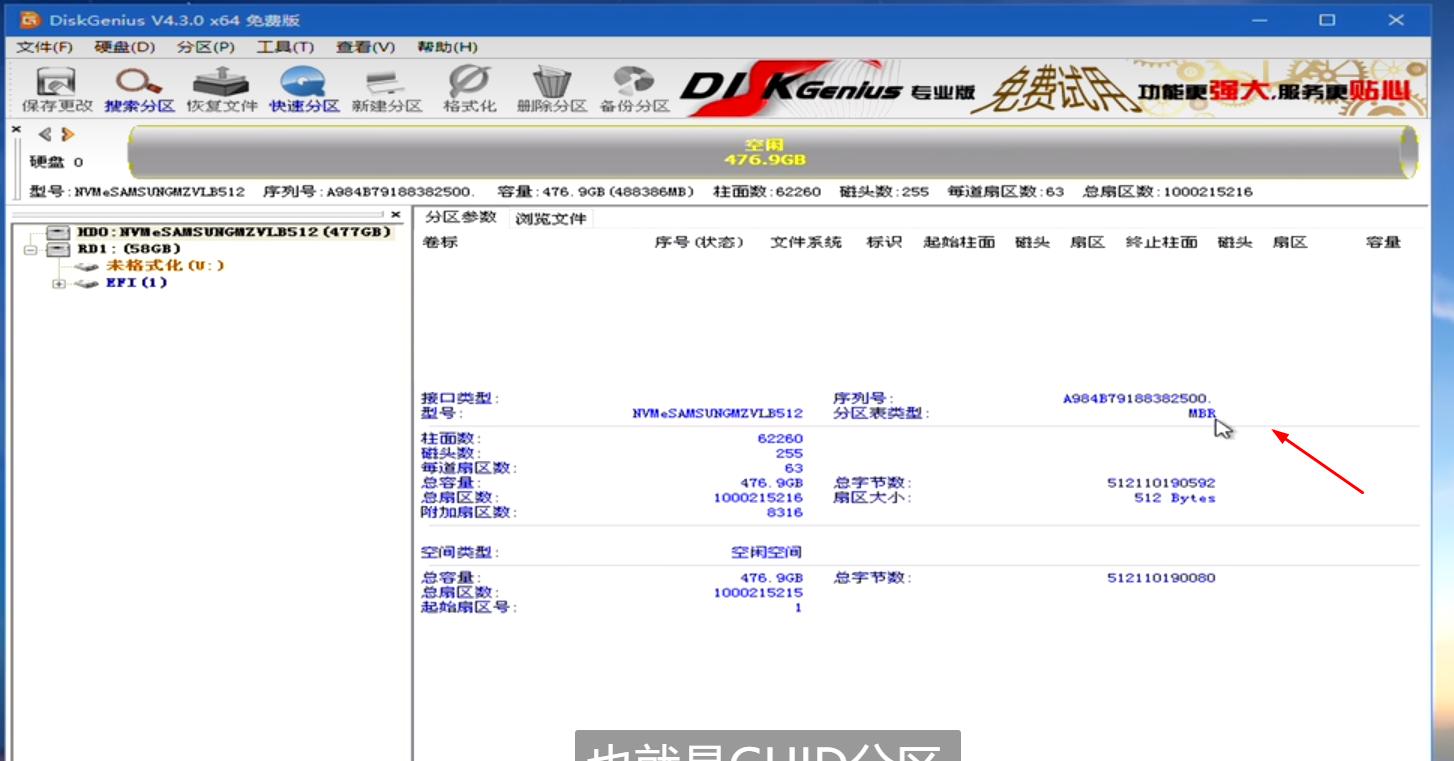The height and width of the screenshot is (761, 1454).
Task: Go to previous disk with gray left arrow
Action: coord(45,135)
